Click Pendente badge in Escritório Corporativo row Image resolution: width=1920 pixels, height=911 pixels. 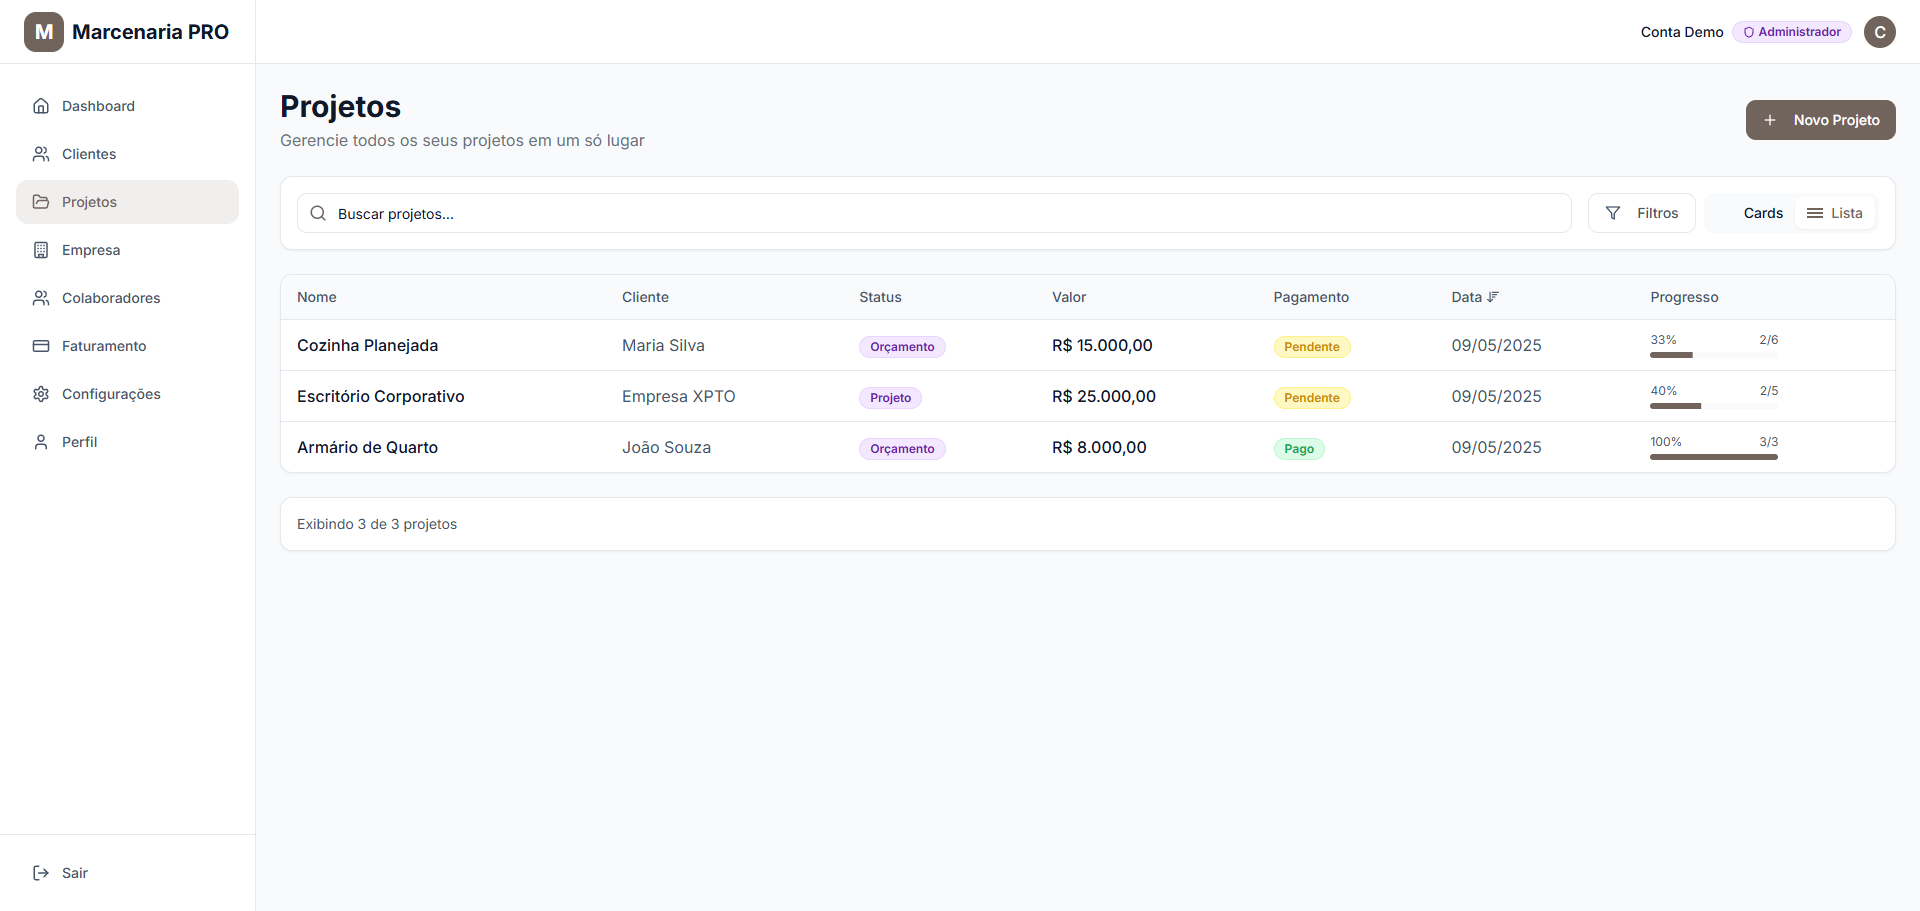(1312, 398)
